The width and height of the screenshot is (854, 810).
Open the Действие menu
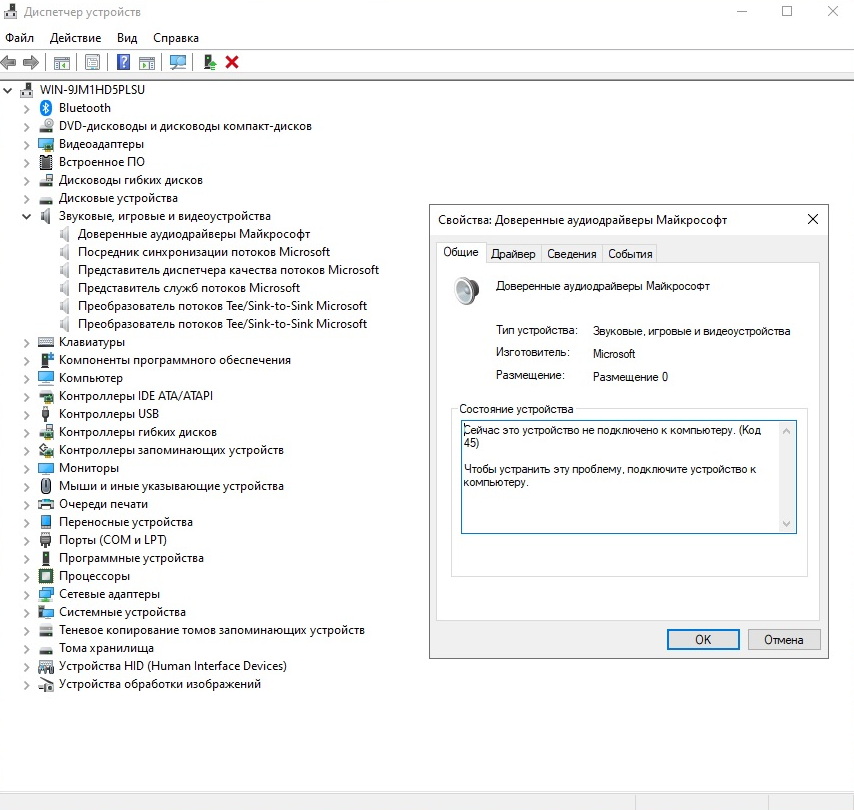pyautogui.click(x=75, y=38)
